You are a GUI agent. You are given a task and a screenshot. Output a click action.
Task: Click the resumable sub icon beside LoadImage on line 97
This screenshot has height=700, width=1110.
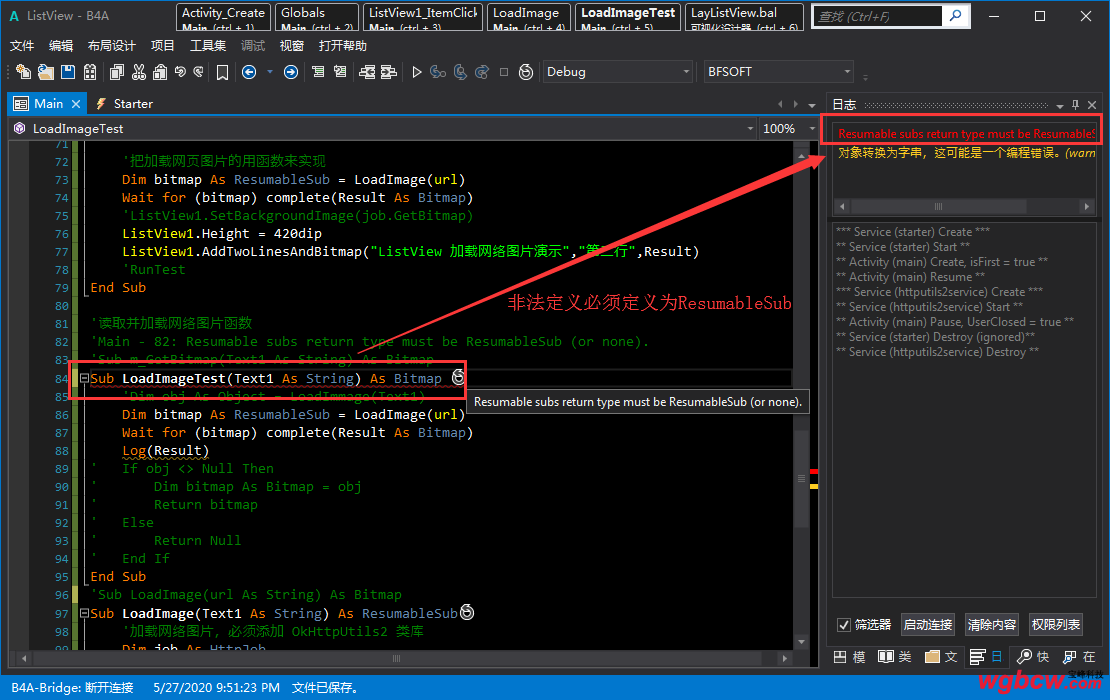(x=467, y=612)
